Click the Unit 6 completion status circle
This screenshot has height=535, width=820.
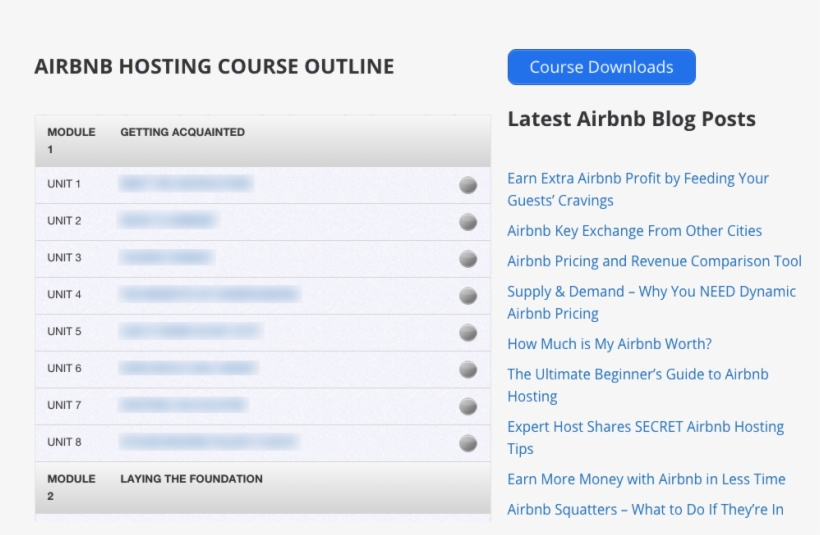point(468,369)
